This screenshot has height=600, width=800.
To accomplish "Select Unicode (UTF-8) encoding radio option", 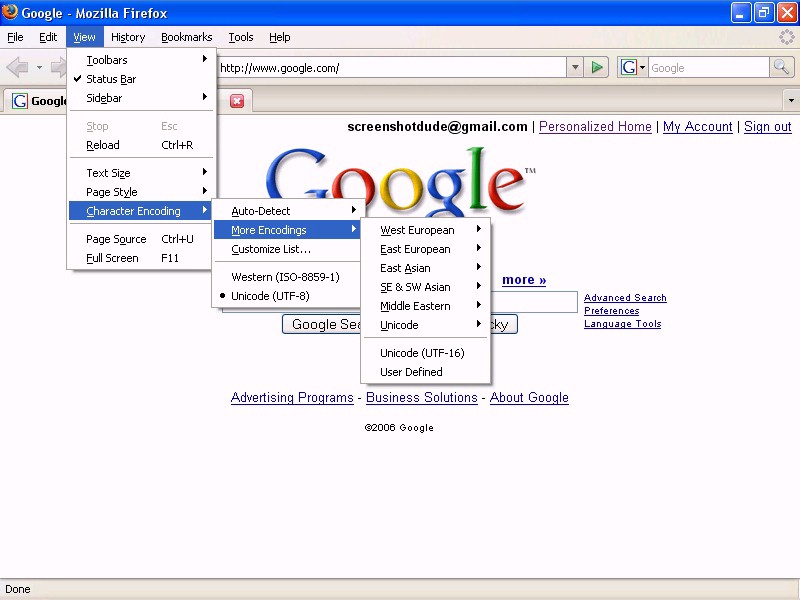I will click(270, 296).
